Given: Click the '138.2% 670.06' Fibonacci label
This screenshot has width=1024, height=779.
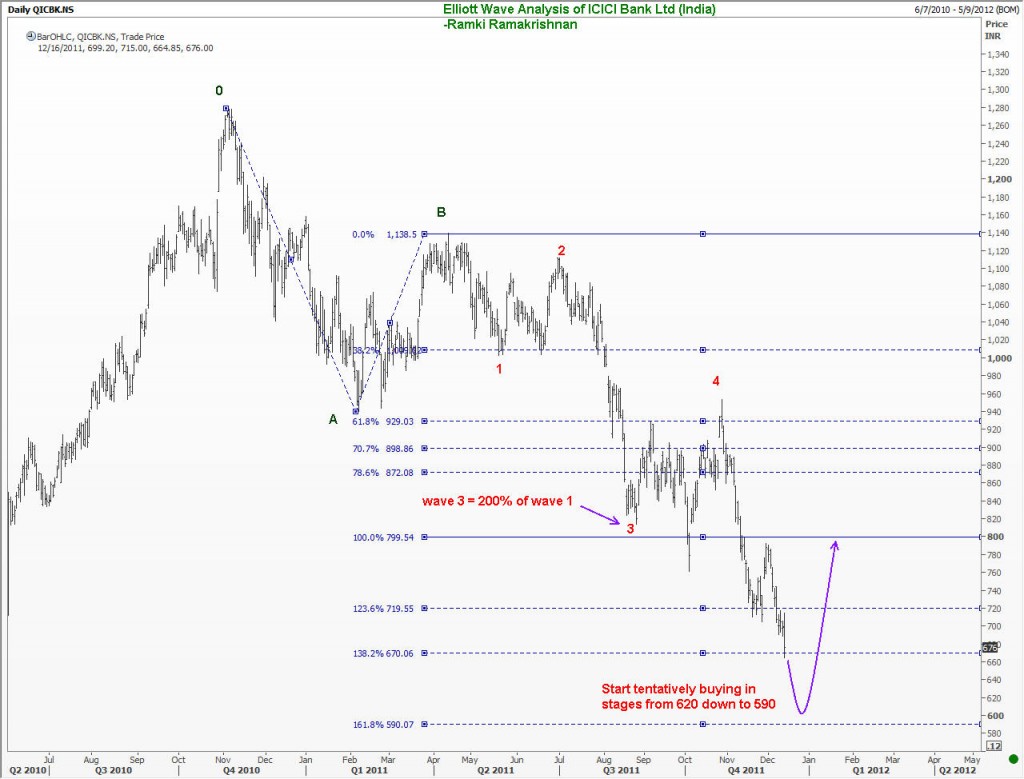Looking at the screenshot, I should click(383, 654).
